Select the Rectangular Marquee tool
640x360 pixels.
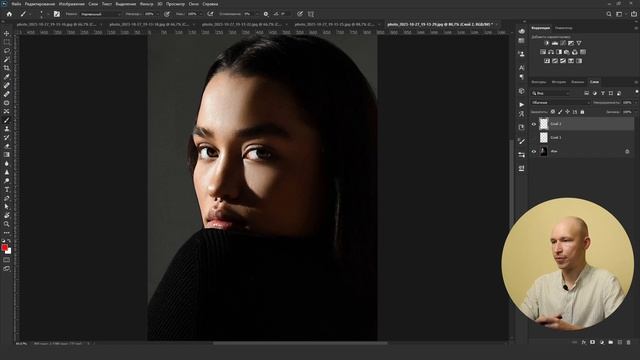pyautogui.click(x=7, y=42)
